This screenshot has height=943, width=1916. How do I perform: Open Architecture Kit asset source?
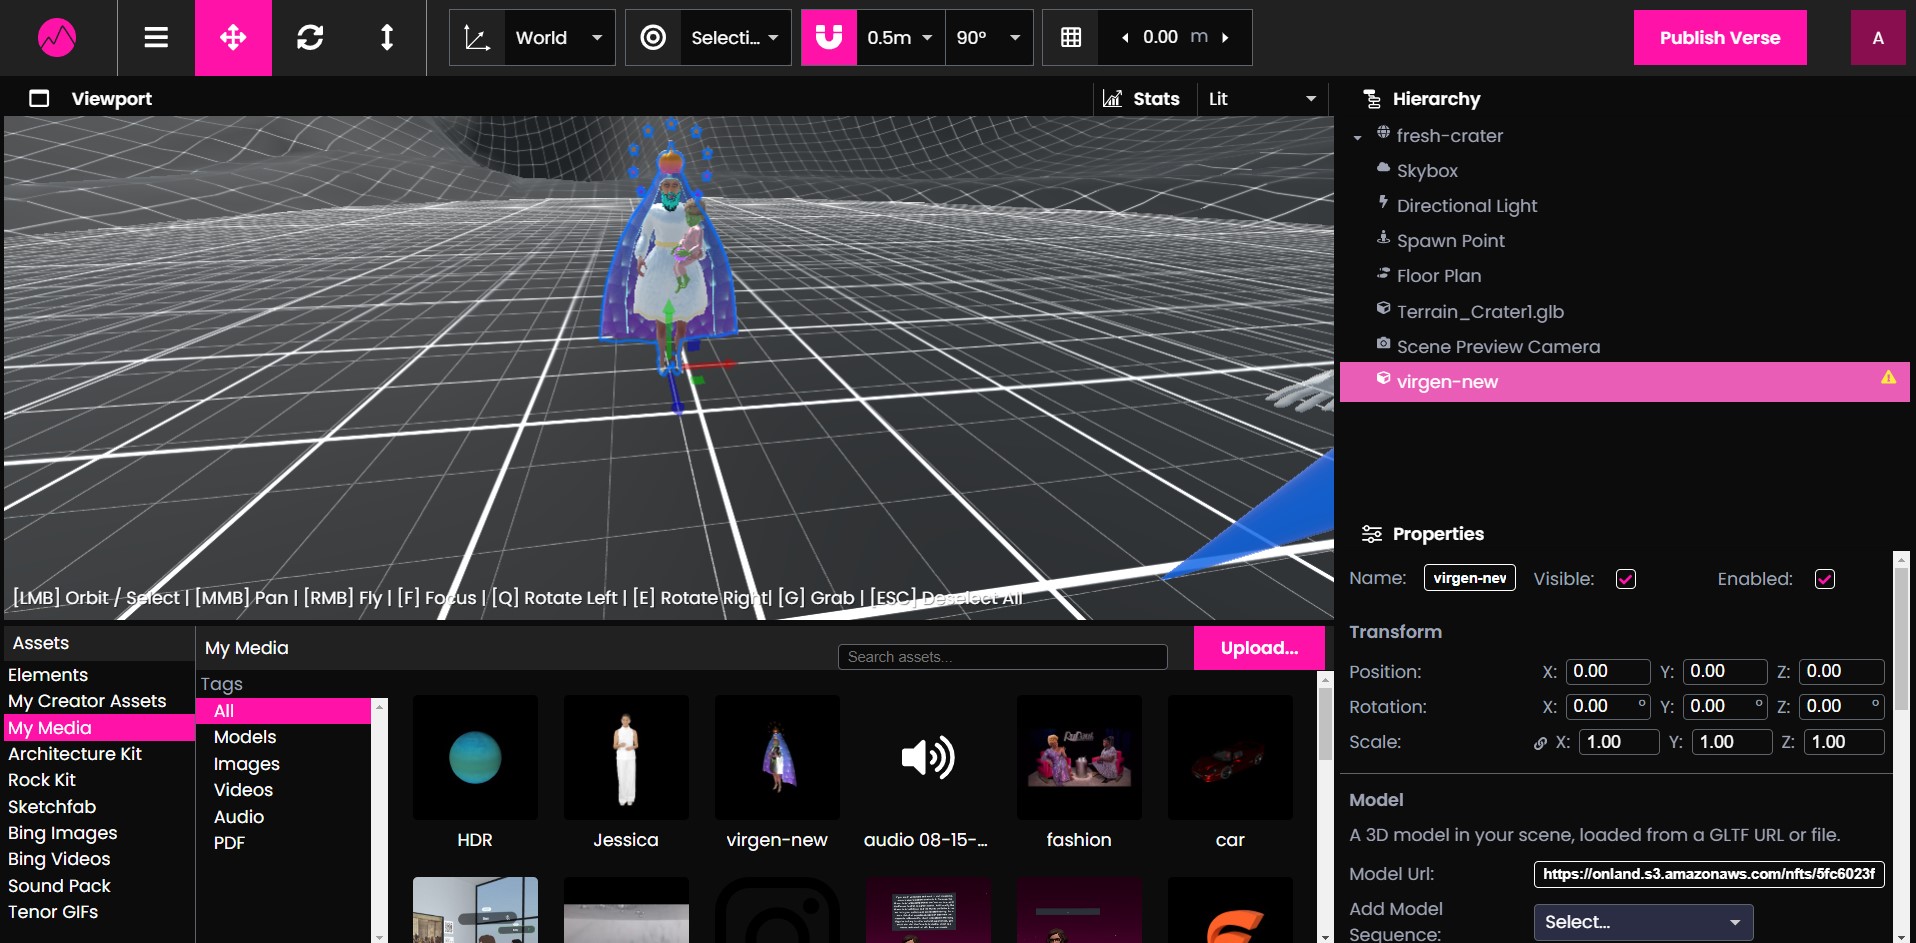click(x=75, y=754)
